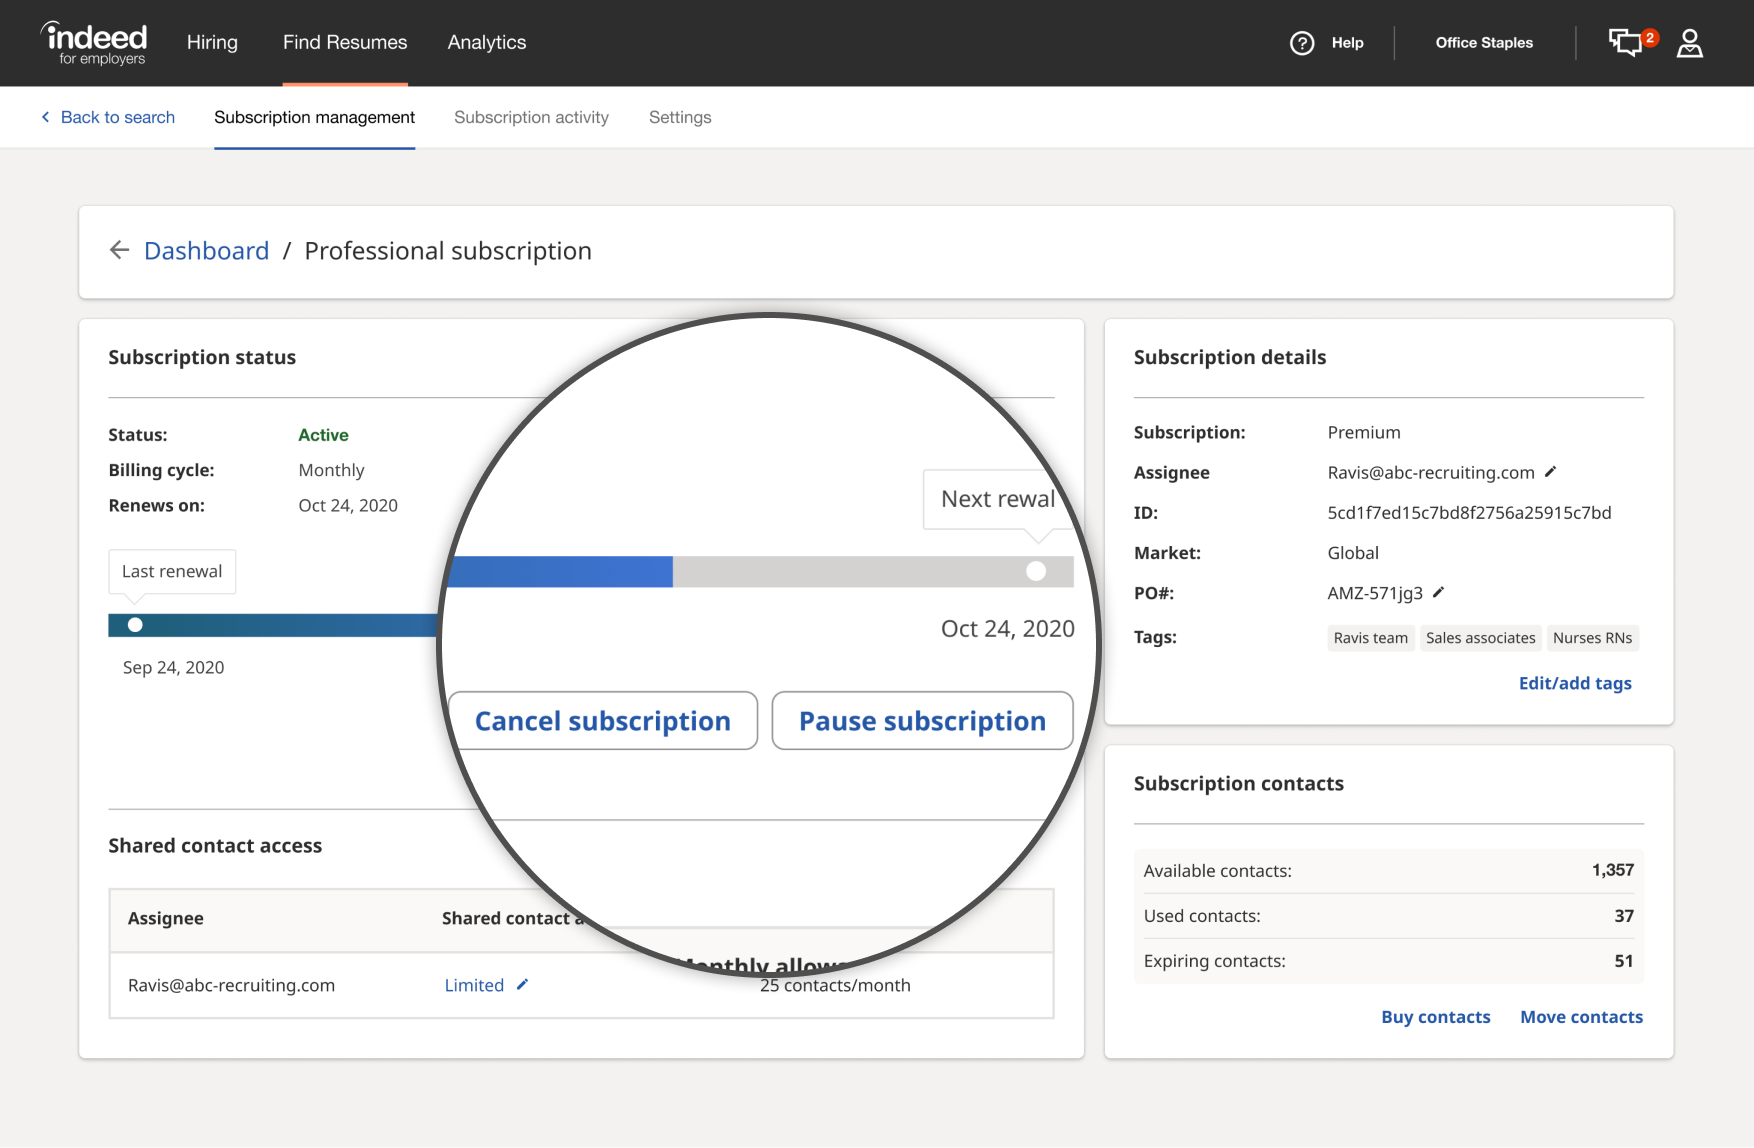Click the Monthly billing cycle value
Viewport: 1754px width, 1148px height.
tap(331, 470)
